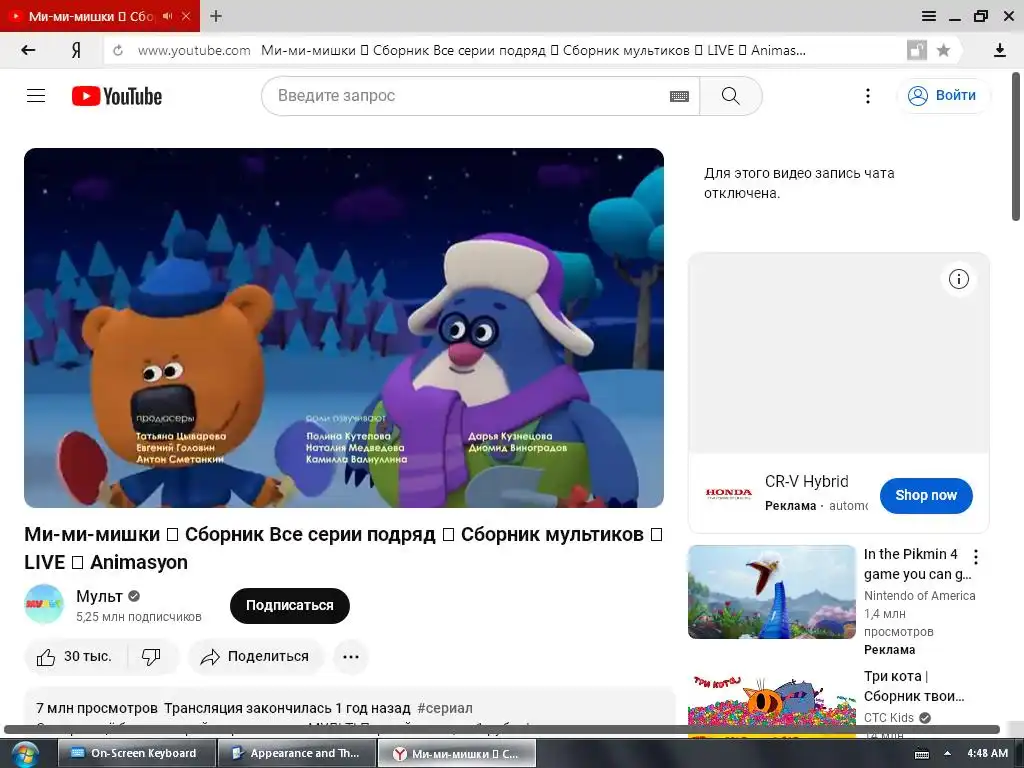Image resolution: width=1024 pixels, height=768 pixels.
Task: Reload the page with refresh icon
Action: point(118,50)
